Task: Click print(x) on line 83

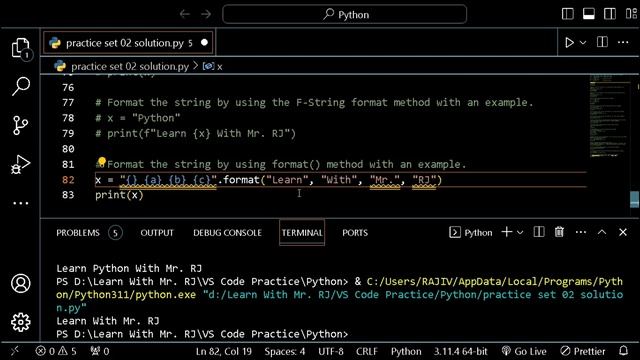Action: 119,195
